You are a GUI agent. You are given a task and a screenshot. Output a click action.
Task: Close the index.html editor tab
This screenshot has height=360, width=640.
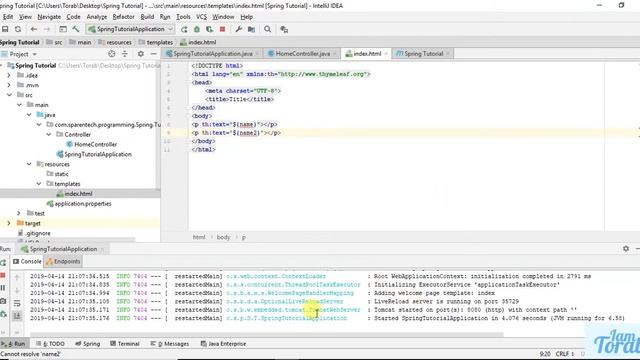386,53
